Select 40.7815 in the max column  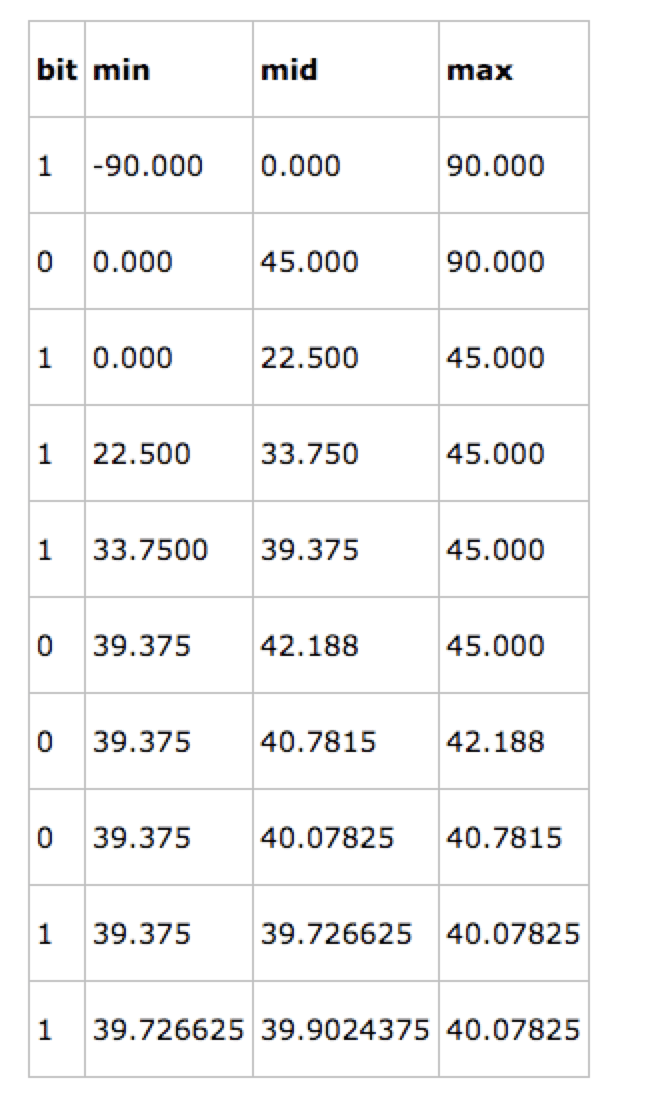pos(504,838)
